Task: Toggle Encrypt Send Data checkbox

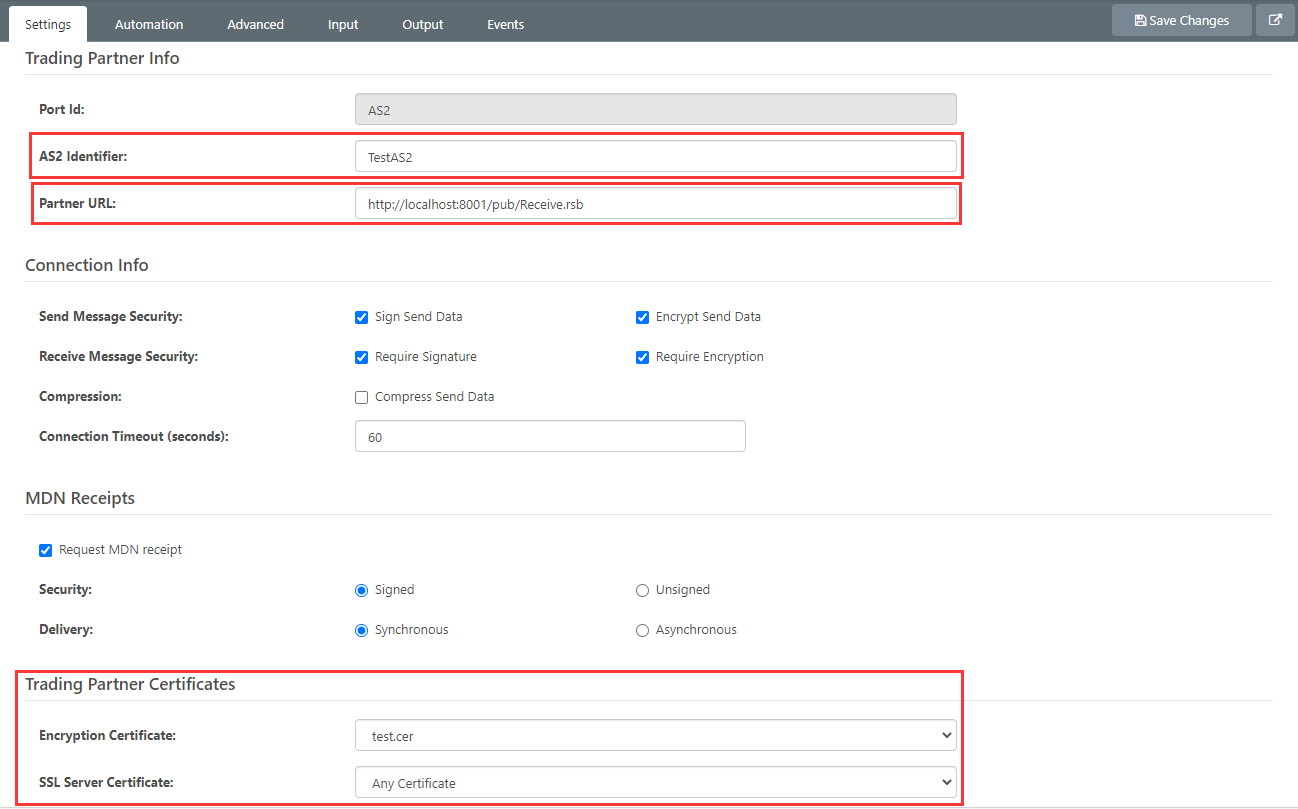Action: click(643, 317)
